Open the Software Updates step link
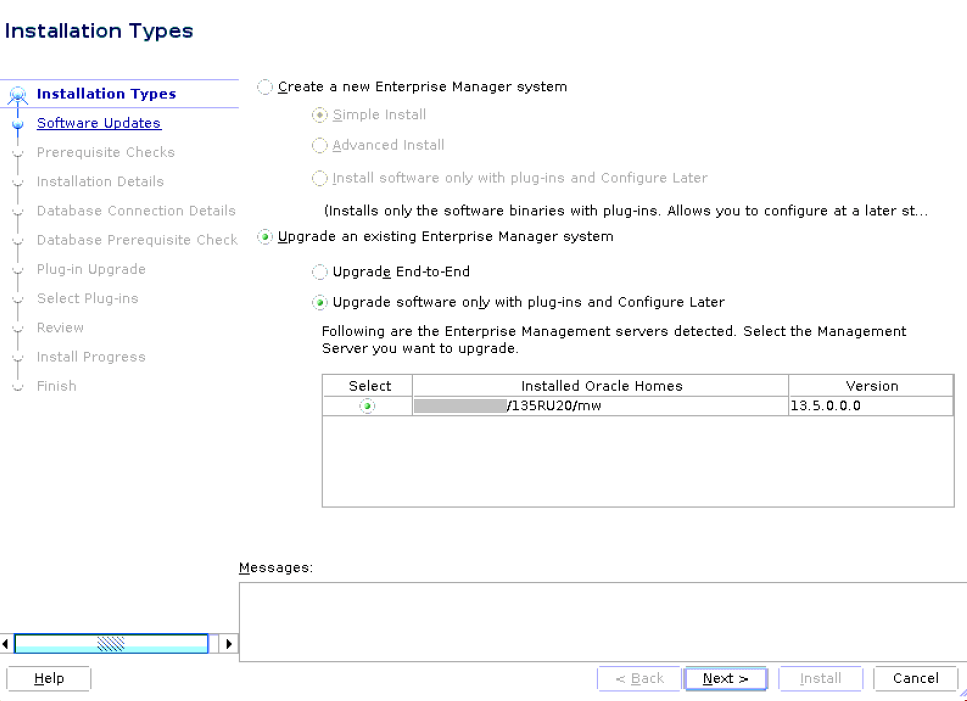 click(99, 123)
